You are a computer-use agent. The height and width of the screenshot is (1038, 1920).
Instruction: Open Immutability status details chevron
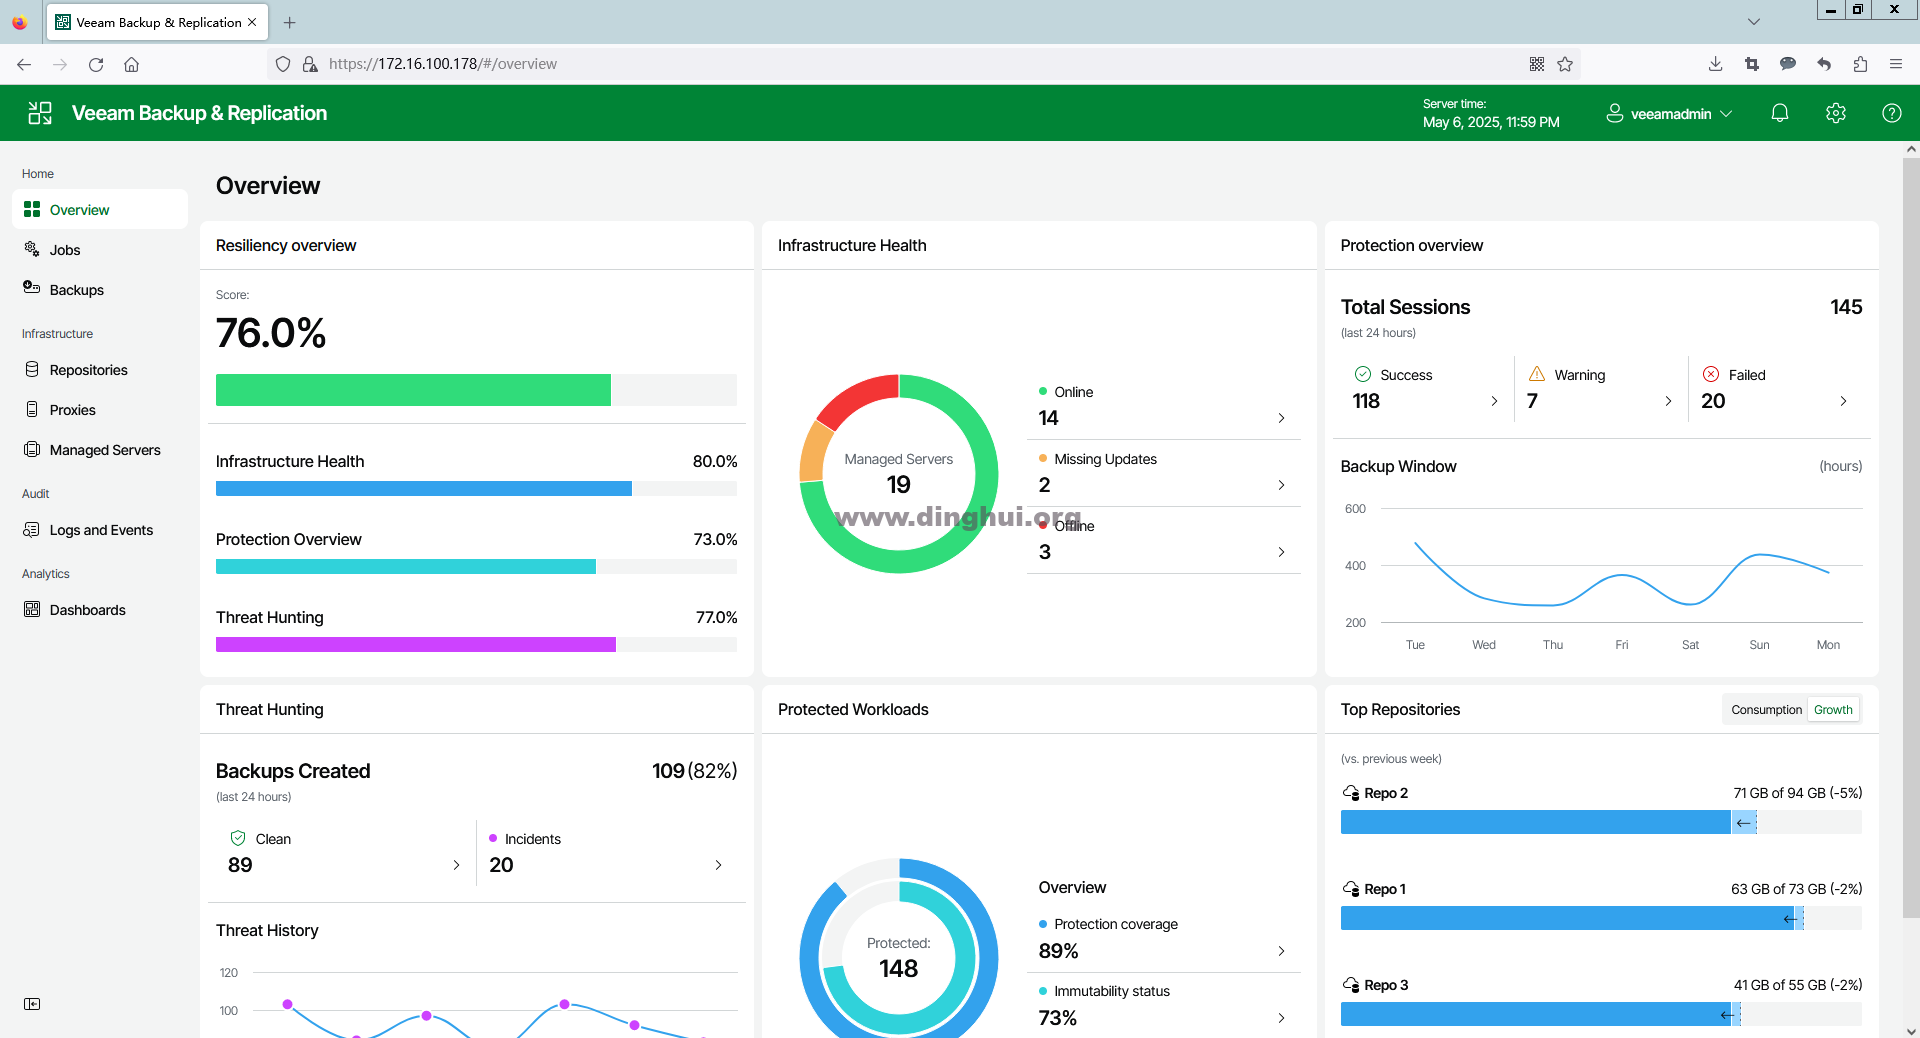click(1281, 1018)
